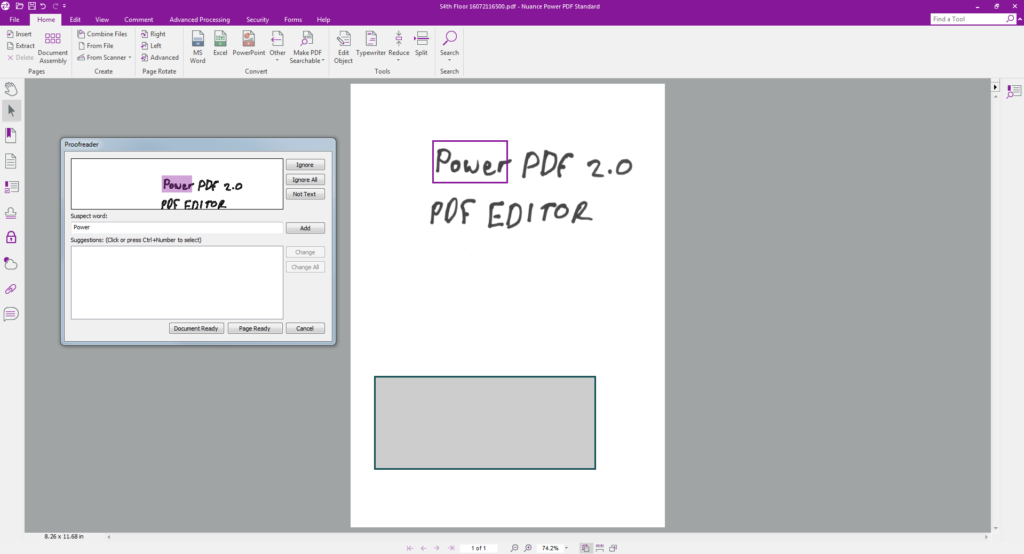The width and height of the screenshot is (1024, 554).
Task: Click Combine Files
Action: pos(102,34)
